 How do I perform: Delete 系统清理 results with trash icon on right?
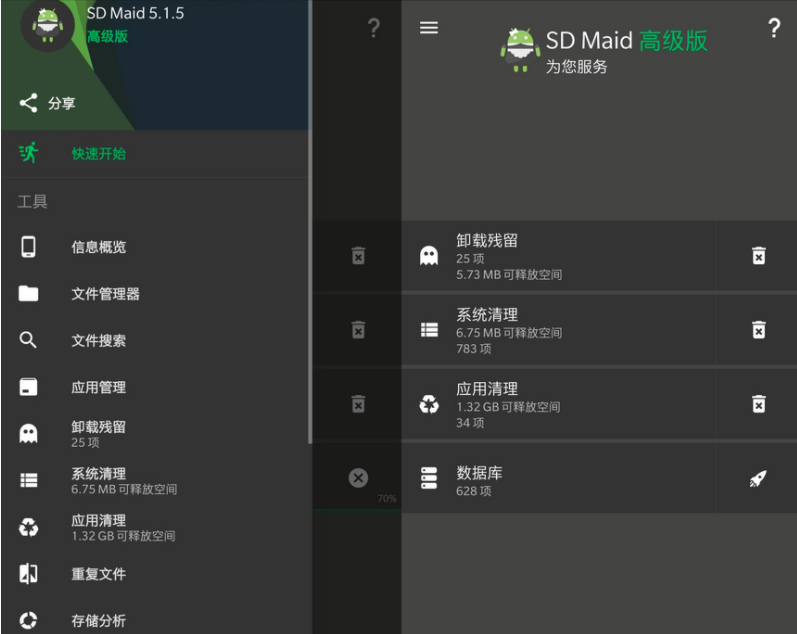click(758, 330)
